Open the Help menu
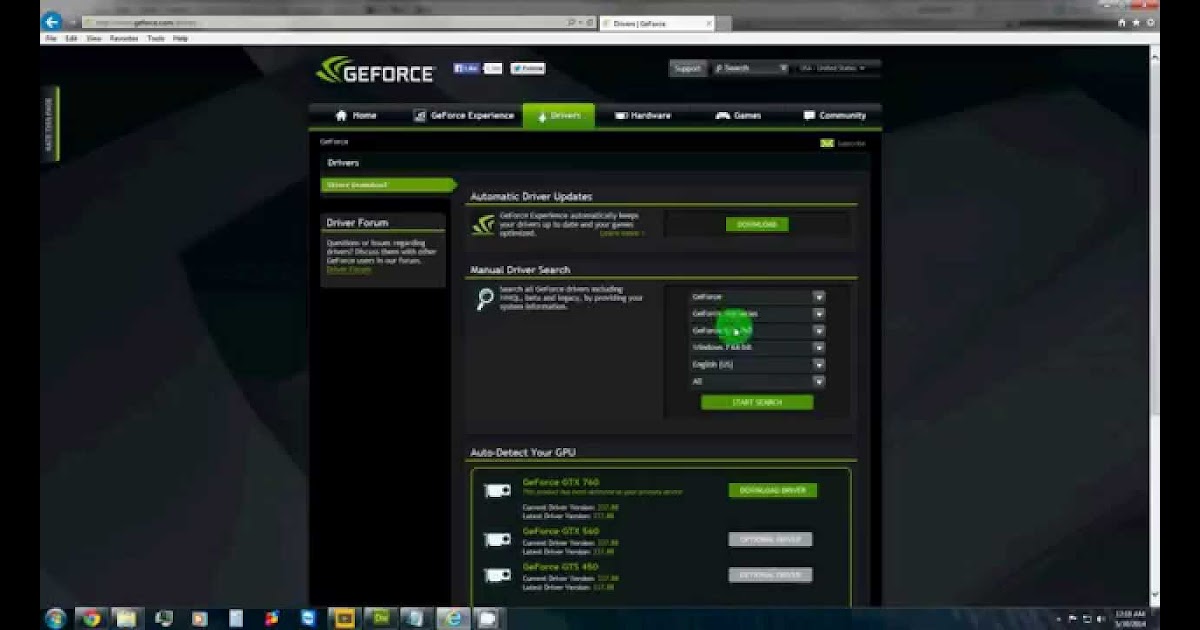Viewport: 1200px width, 630px height. tap(180, 38)
